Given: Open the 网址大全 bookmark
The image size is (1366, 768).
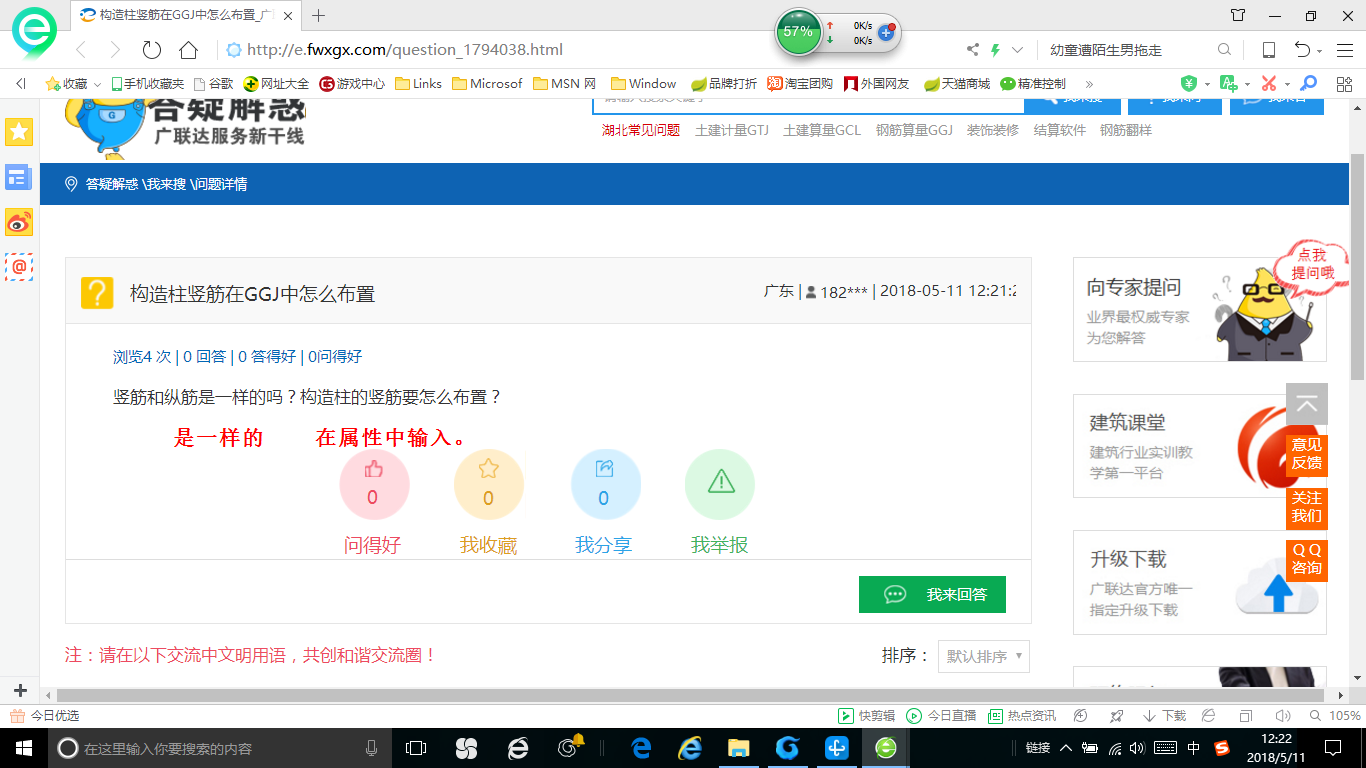Looking at the screenshot, I should 277,84.
